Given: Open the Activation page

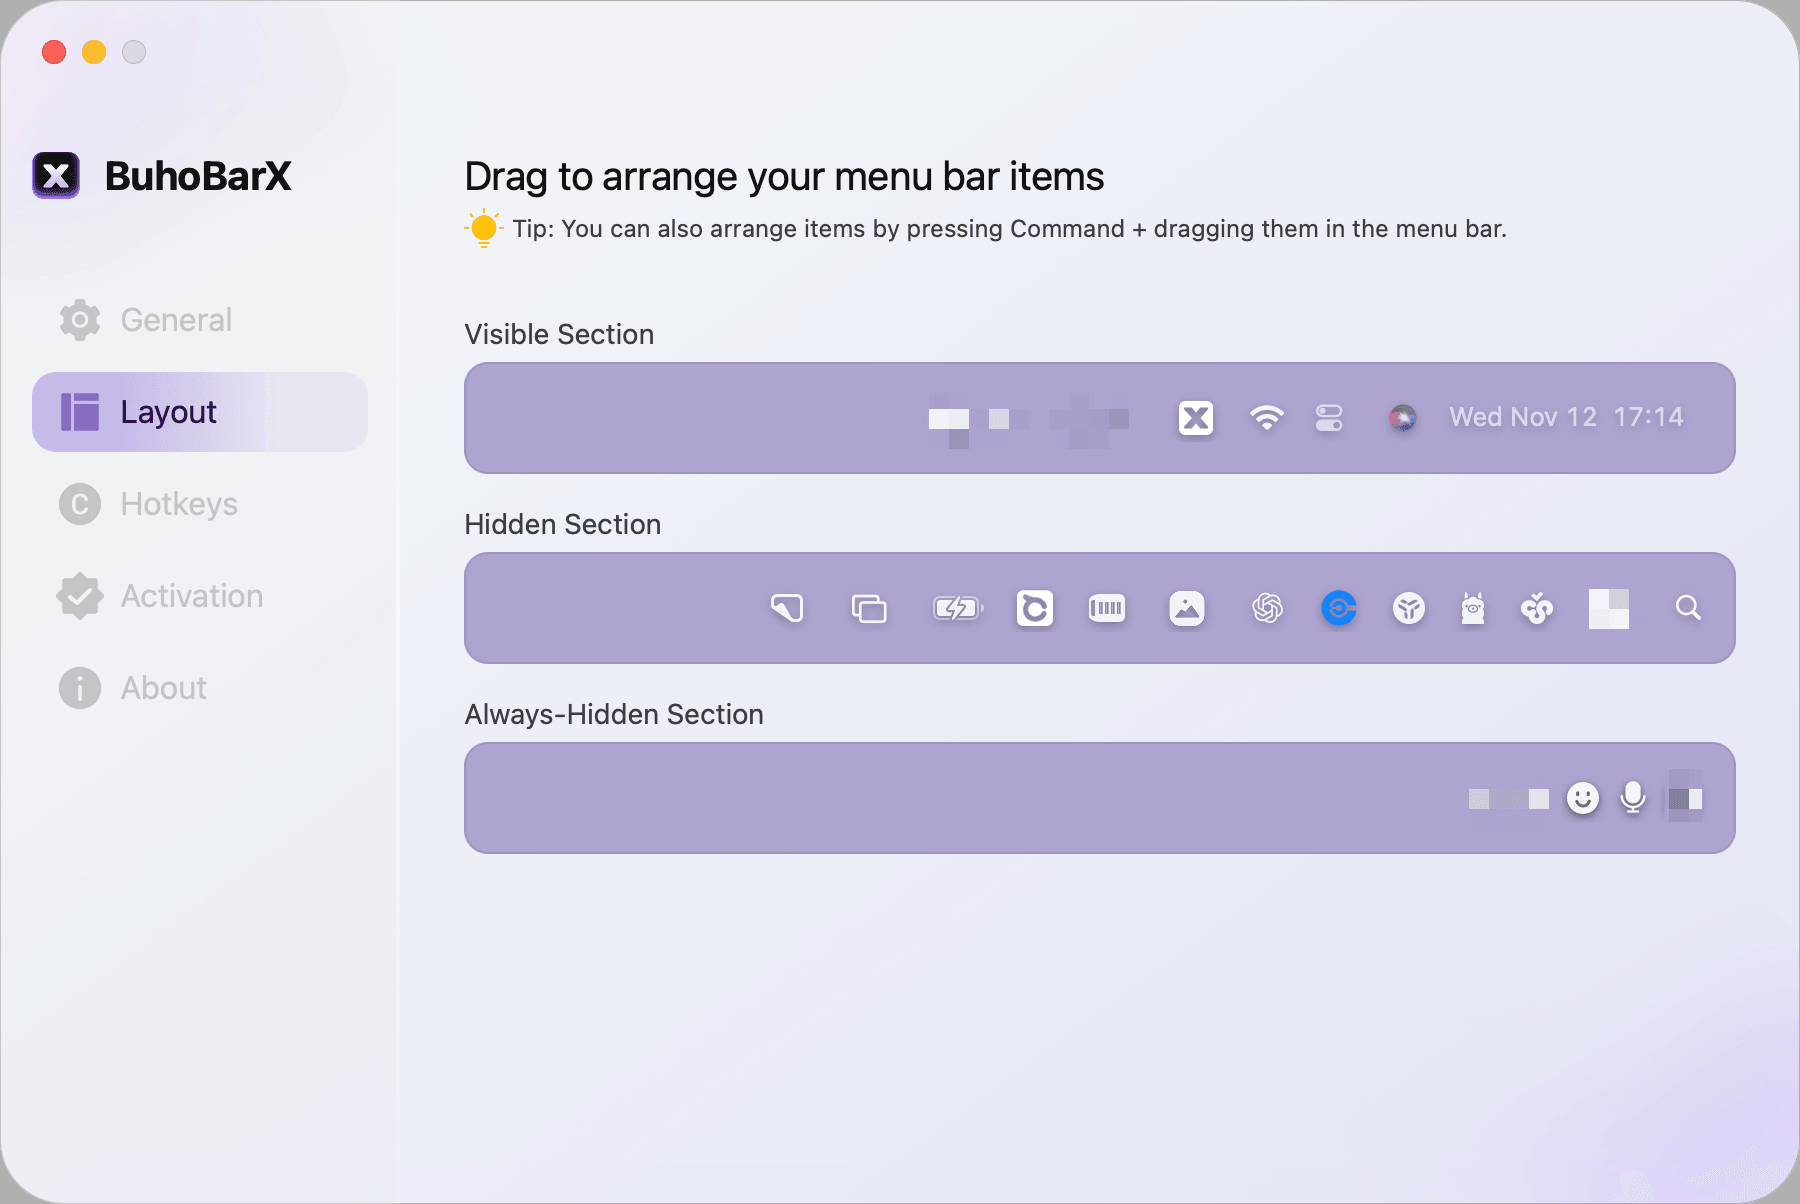Looking at the screenshot, I should click(x=190, y=595).
